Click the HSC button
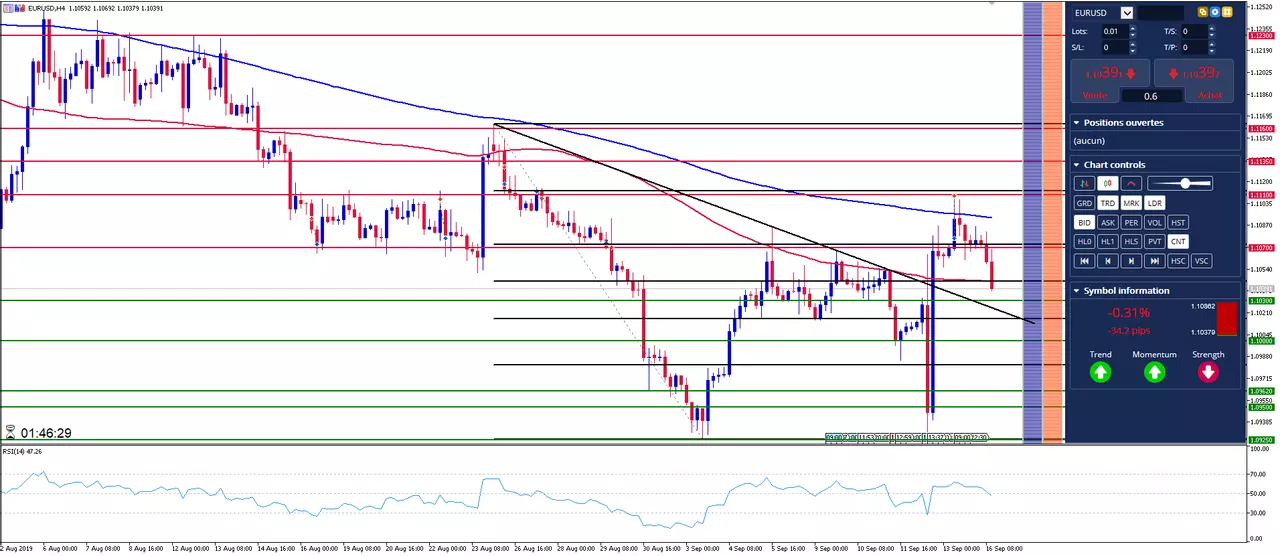Image resolution: width=1280 pixels, height=556 pixels. click(x=1178, y=261)
